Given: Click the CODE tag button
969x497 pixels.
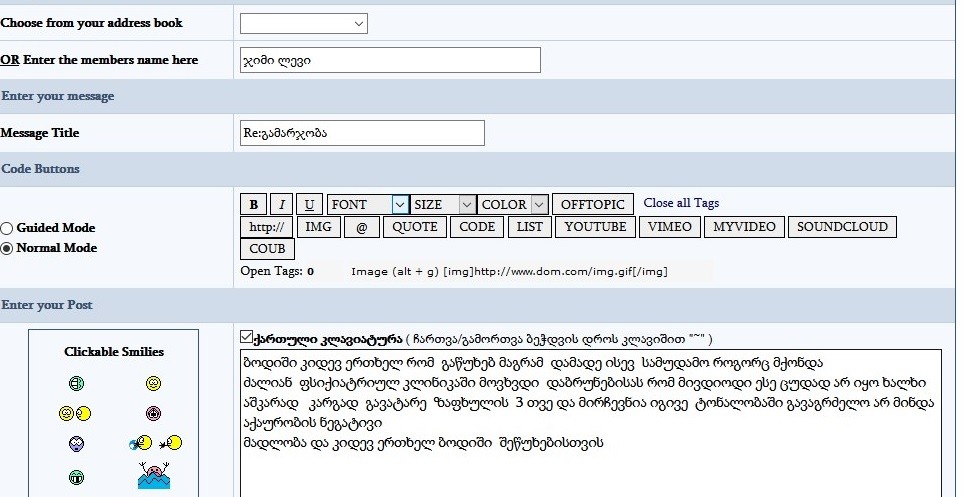Looking at the screenshot, I should pos(477,227).
